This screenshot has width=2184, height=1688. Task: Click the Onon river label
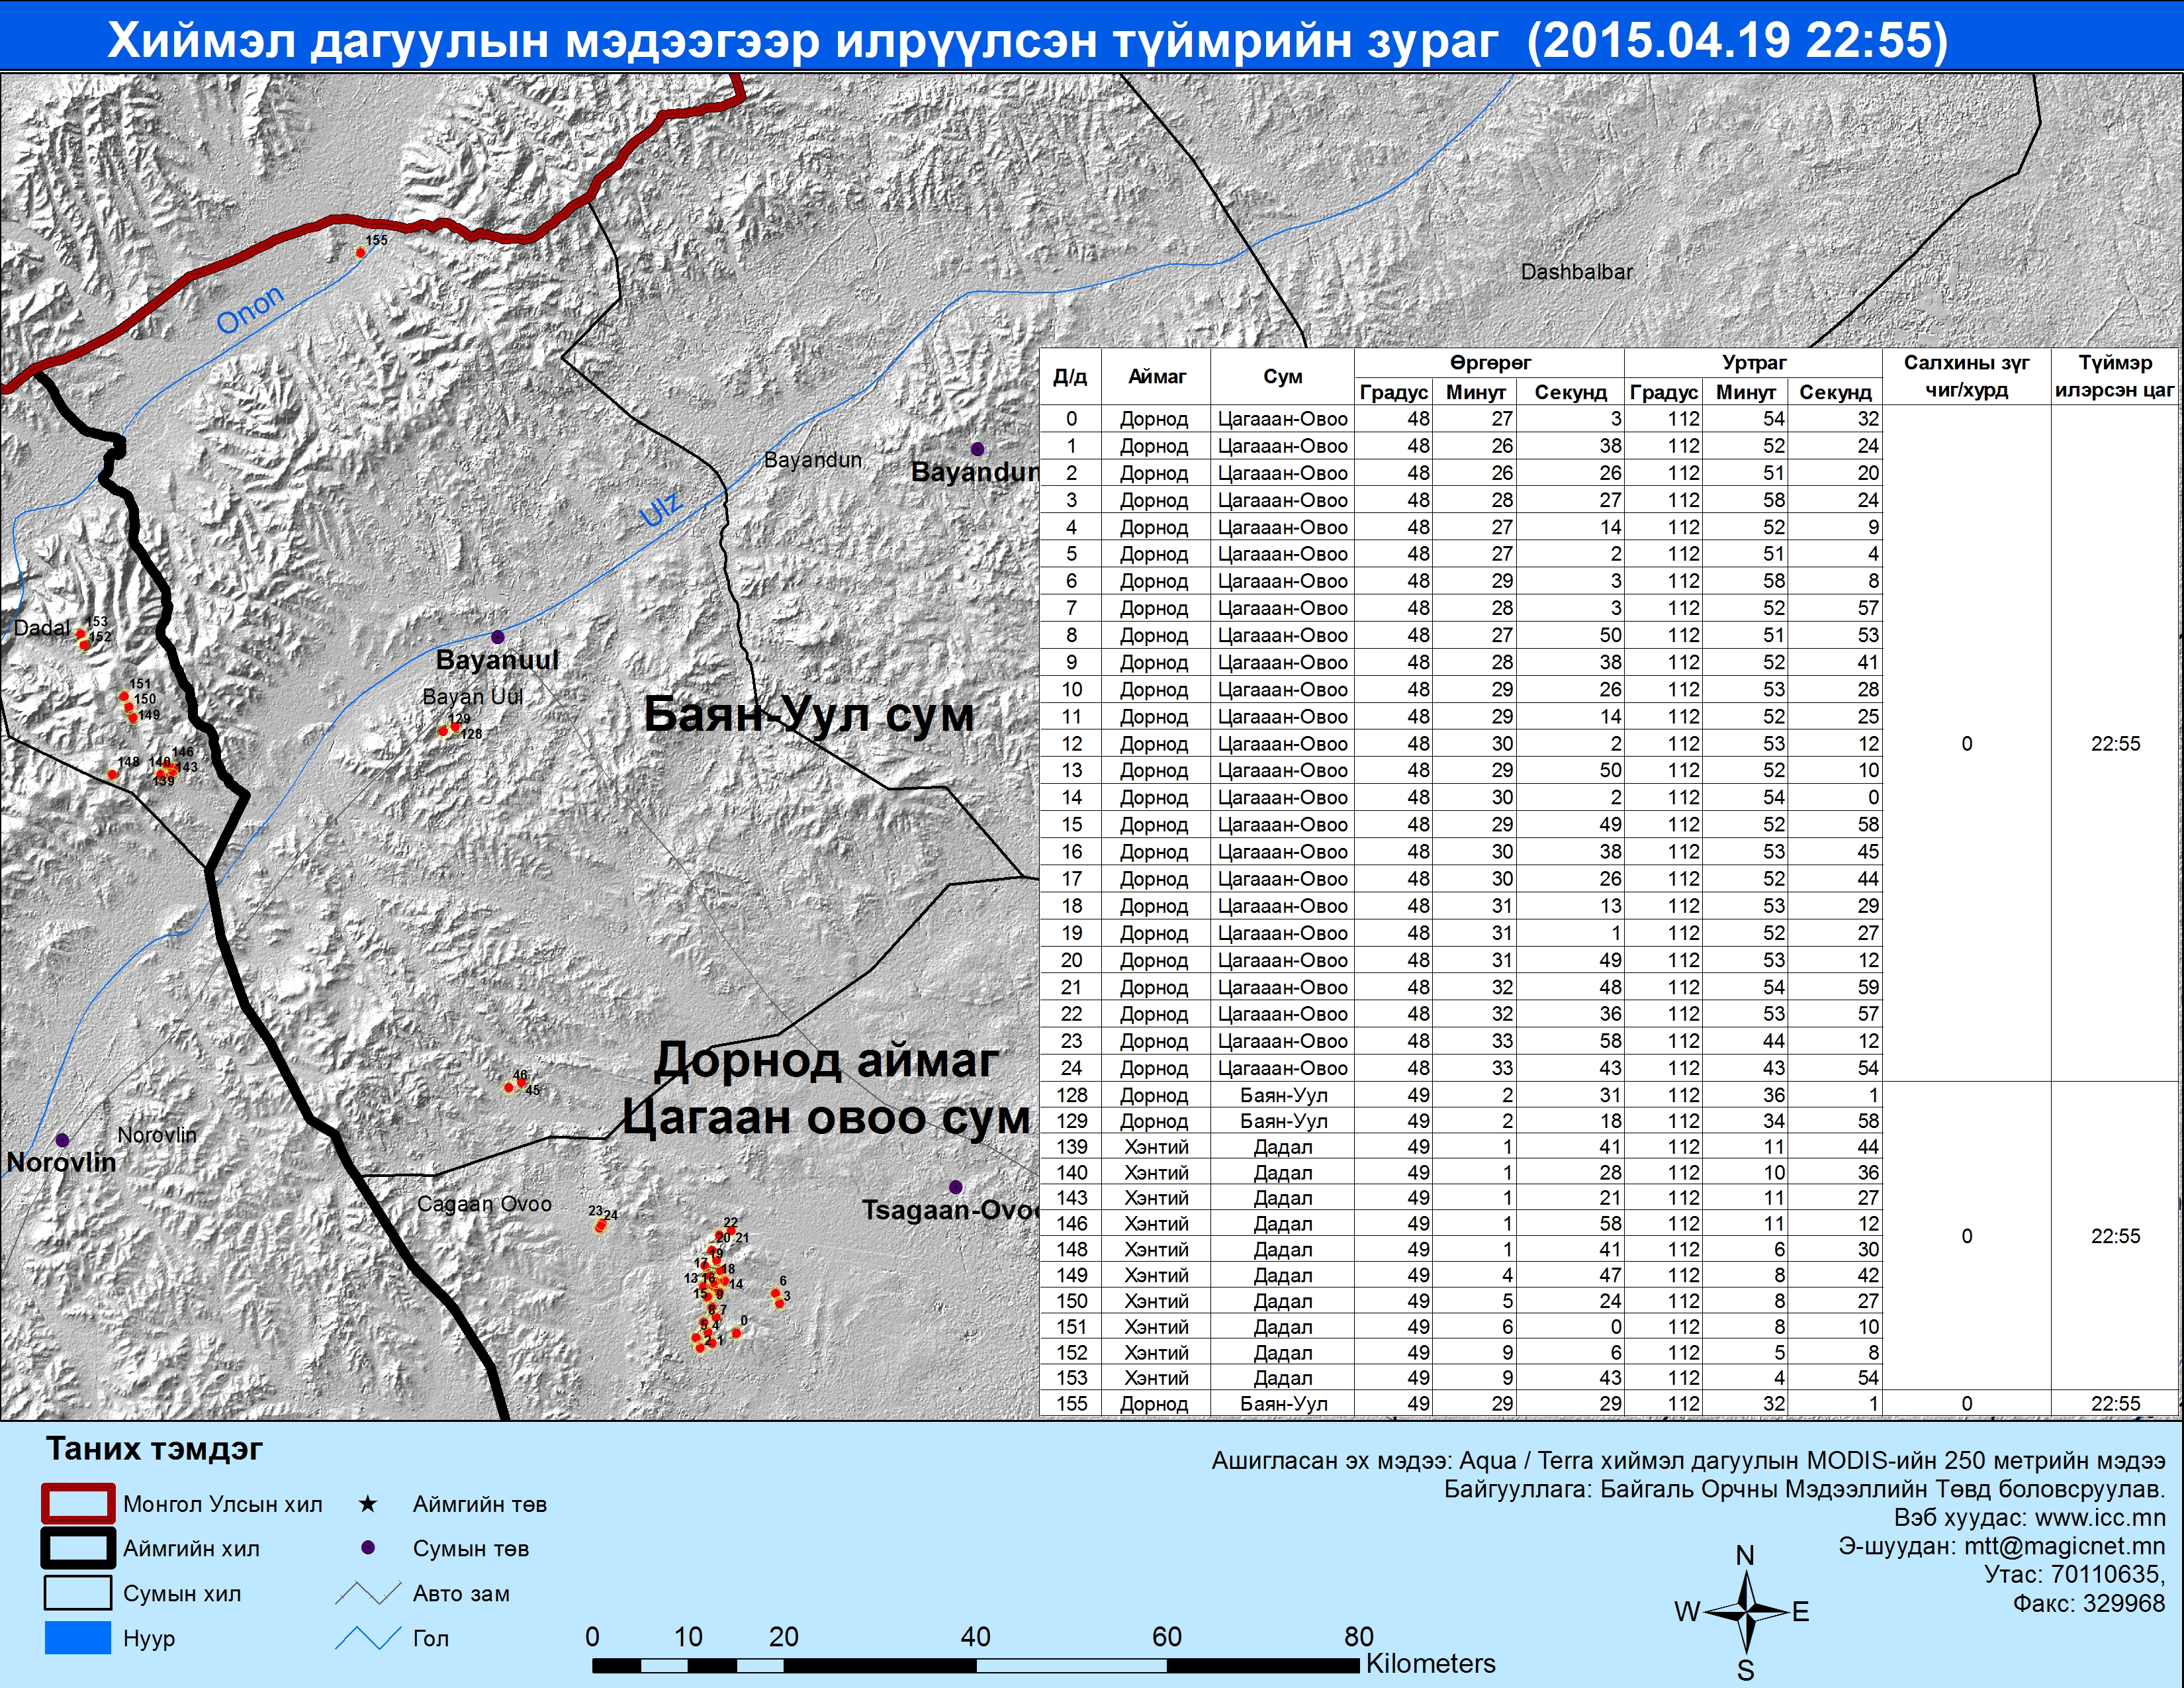pyautogui.click(x=250, y=310)
